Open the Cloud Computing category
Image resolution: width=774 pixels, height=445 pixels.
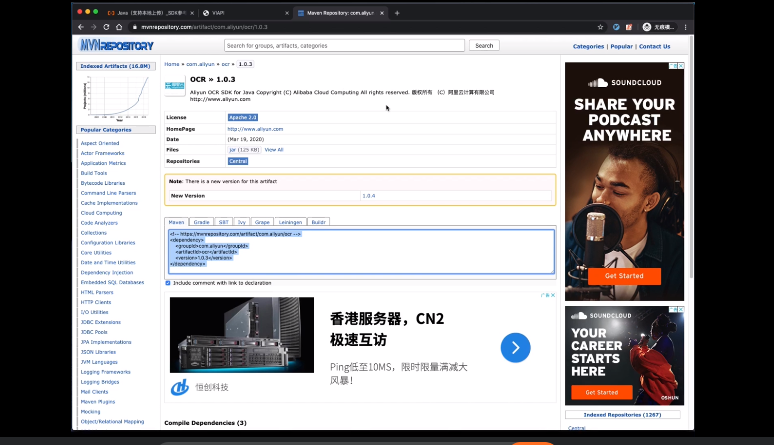click(101, 213)
